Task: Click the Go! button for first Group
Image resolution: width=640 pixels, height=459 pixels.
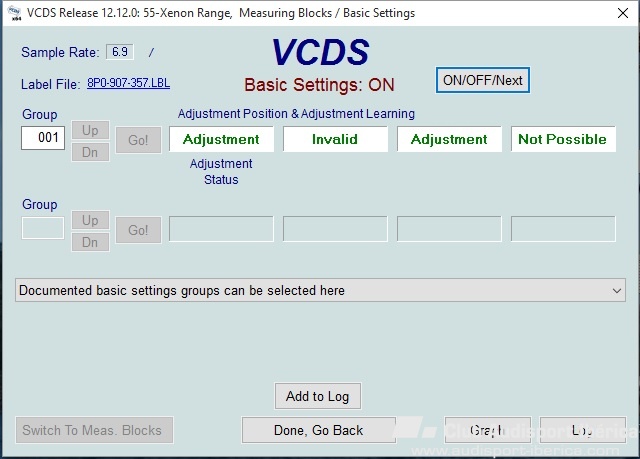Action: [x=138, y=140]
